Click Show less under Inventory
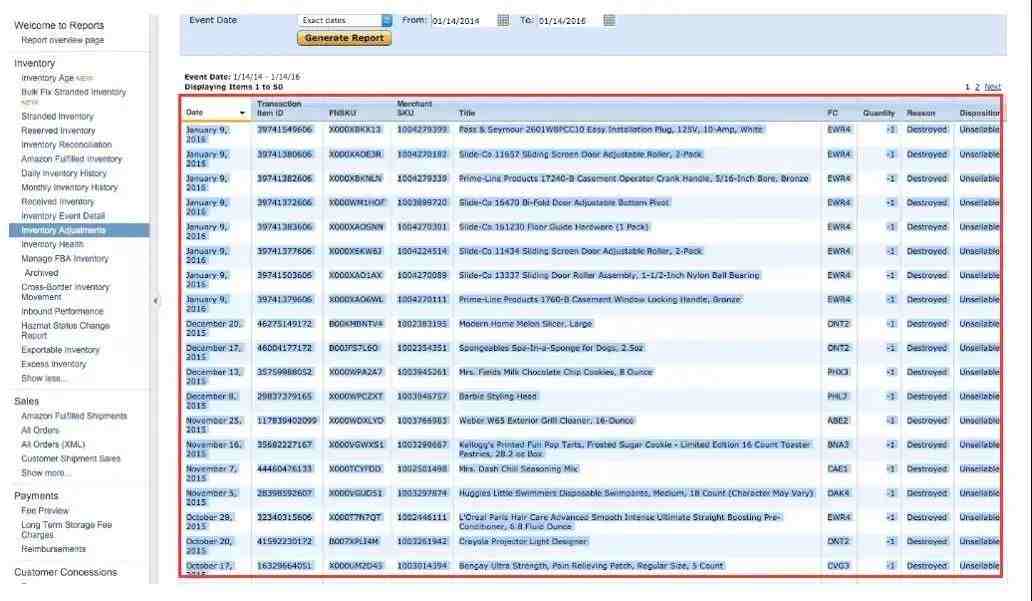 point(44,379)
